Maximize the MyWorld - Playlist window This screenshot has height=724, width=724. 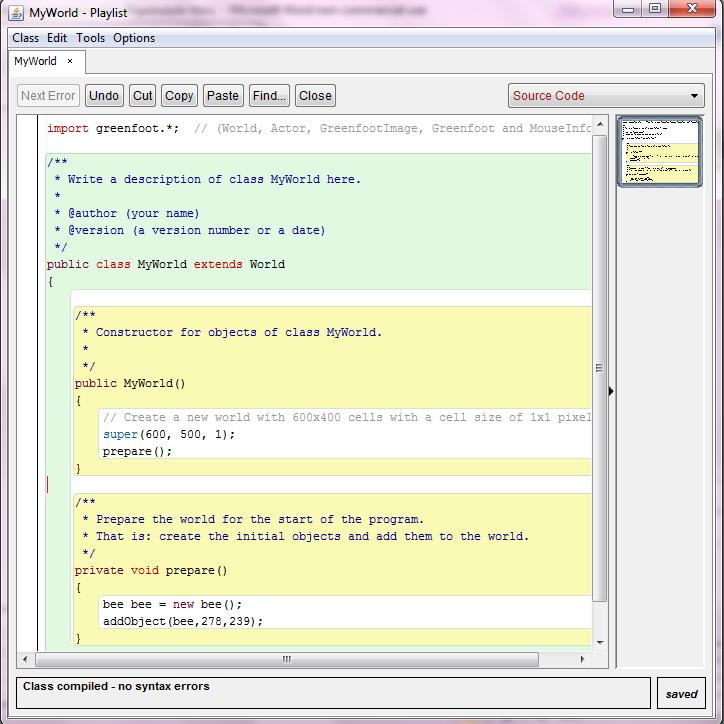[x=655, y=9]
